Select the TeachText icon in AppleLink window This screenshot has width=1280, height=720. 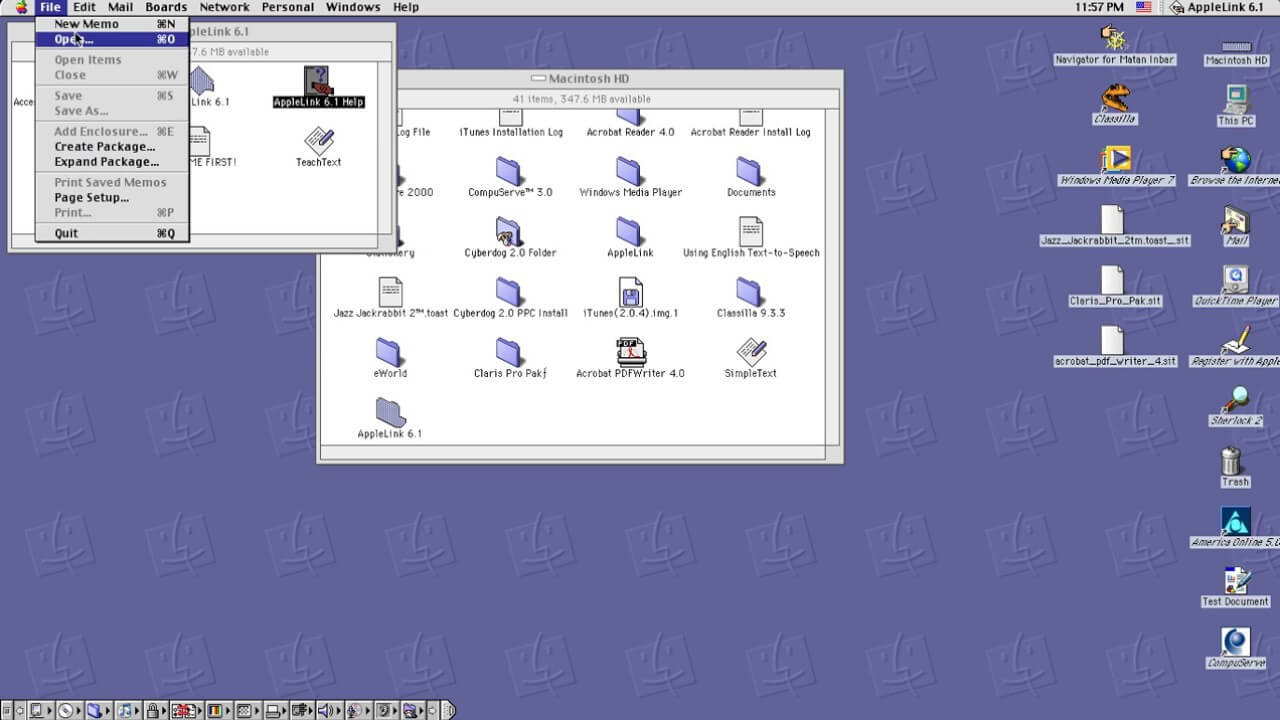tap(318, 147)
